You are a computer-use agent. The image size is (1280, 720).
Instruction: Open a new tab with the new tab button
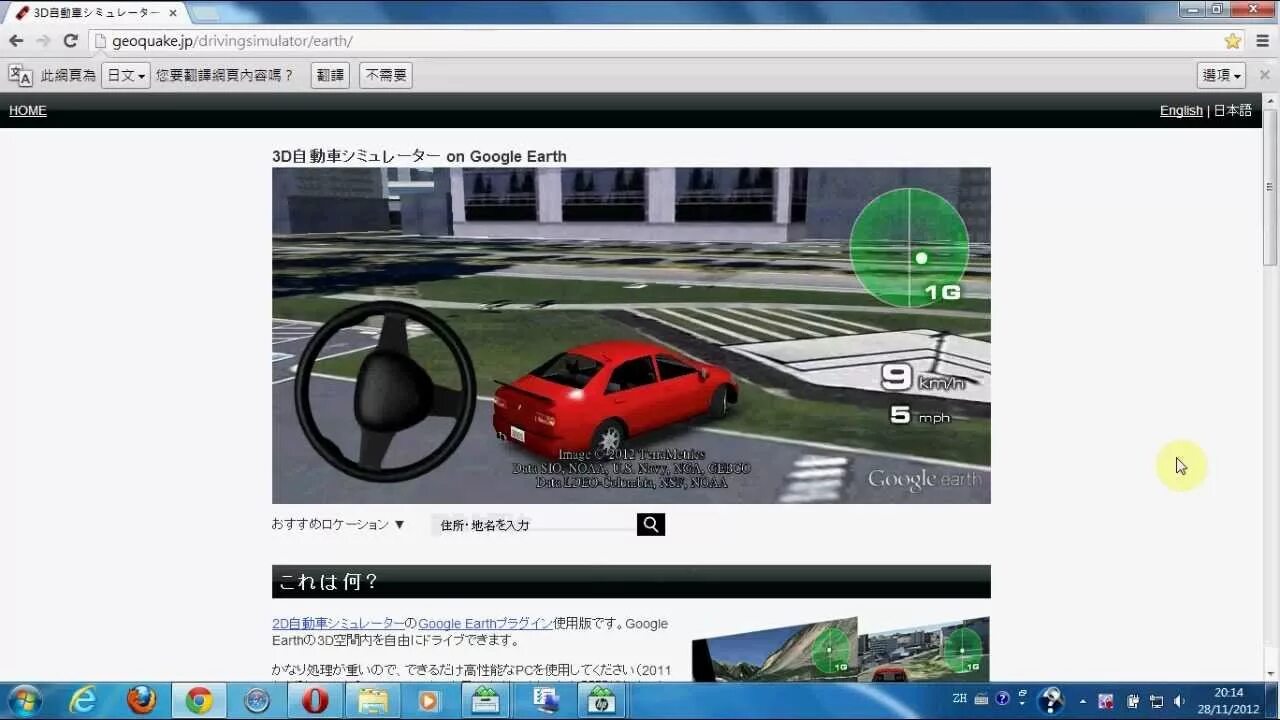[x=205, y=13]
